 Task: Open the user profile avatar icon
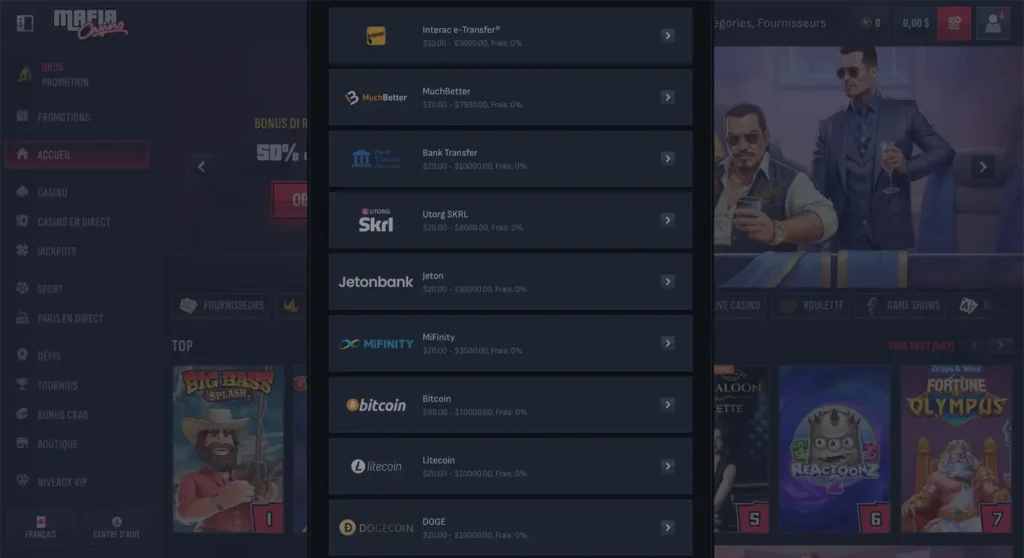pos(993,24)
